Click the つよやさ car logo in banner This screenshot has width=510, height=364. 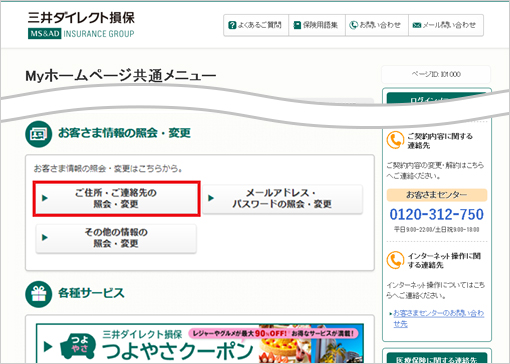point(77,347)
